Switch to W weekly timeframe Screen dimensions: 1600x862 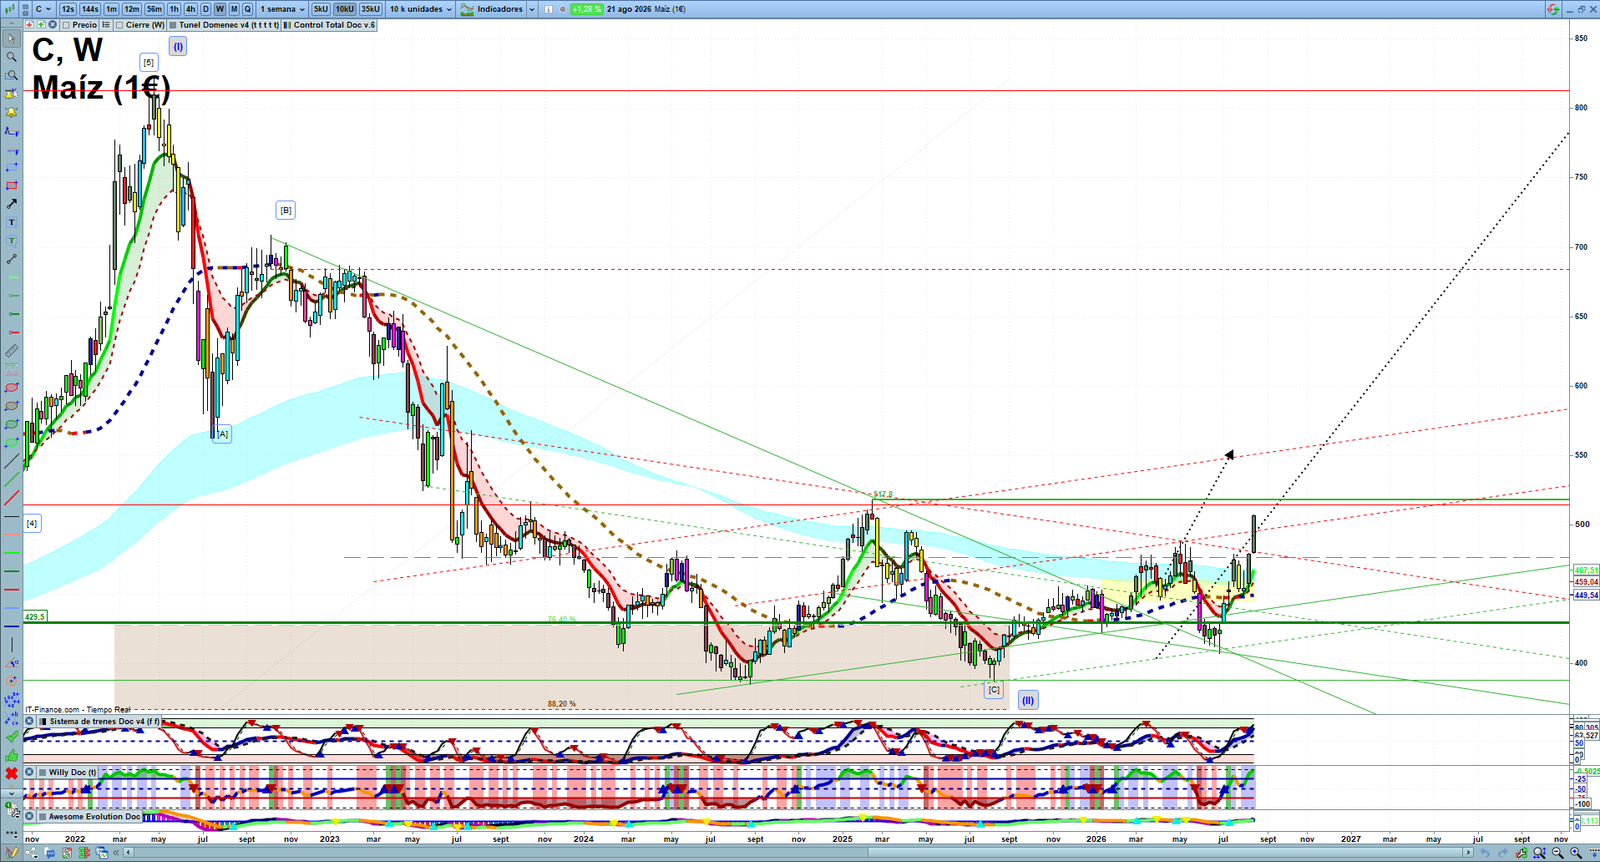pos(220,9)
